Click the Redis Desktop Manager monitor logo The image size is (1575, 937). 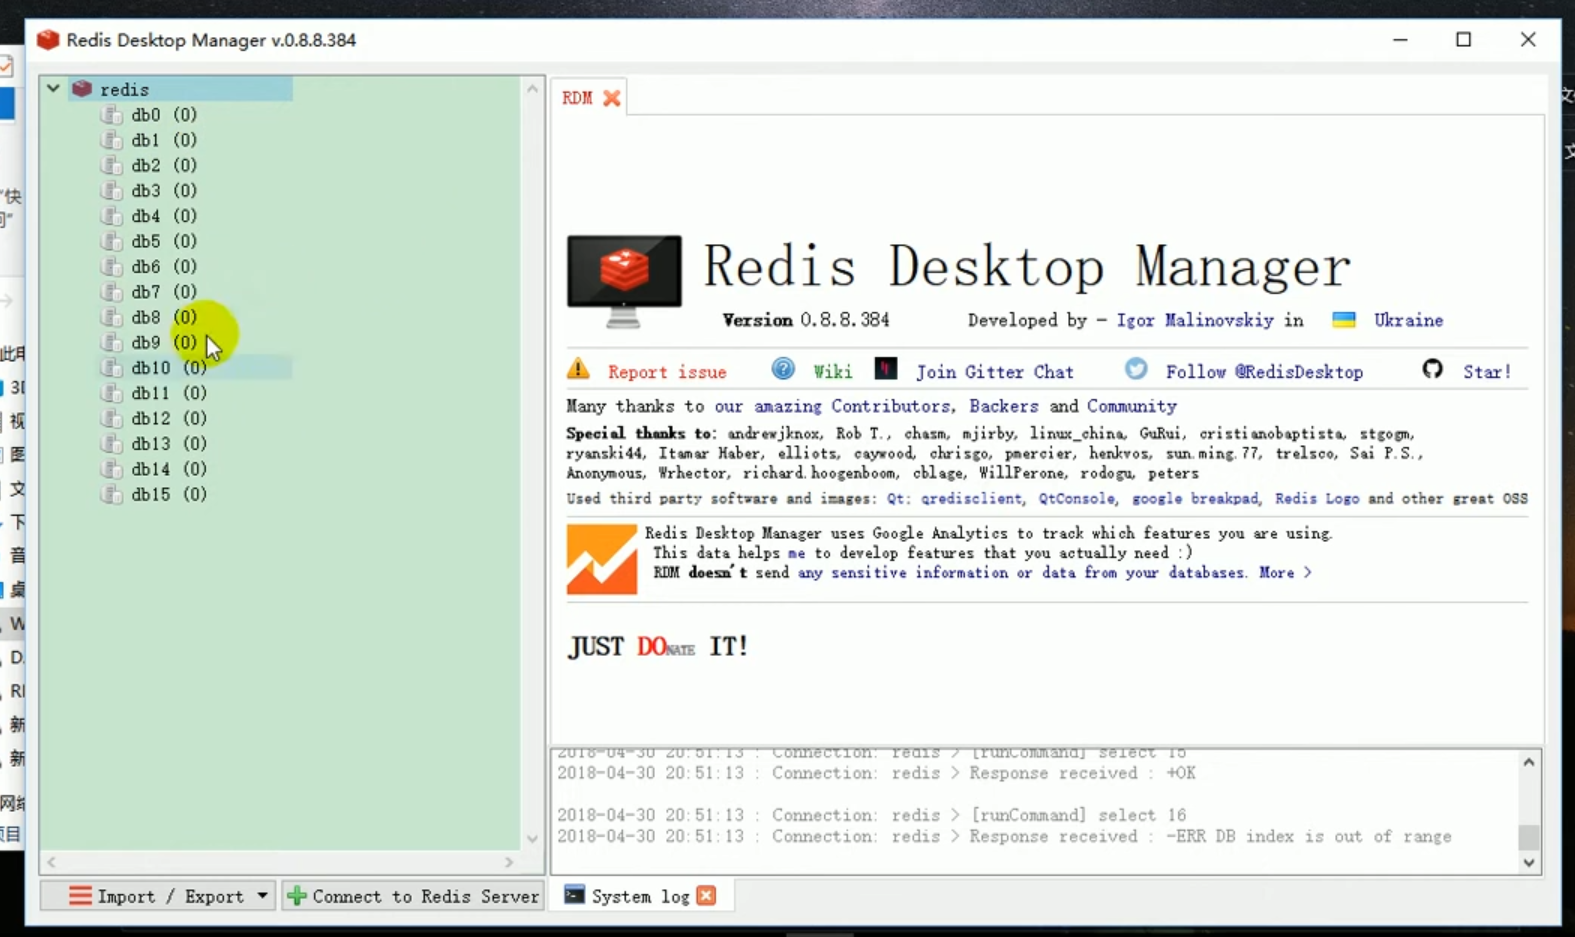click(x=624, y=281)
